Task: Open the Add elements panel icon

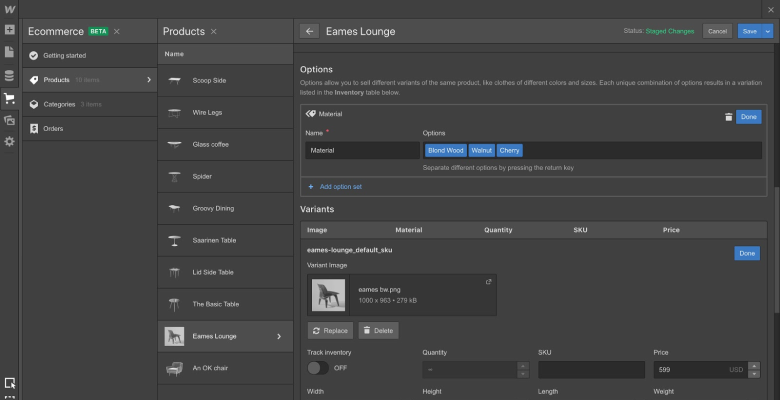Action: [x=9, y=29]
